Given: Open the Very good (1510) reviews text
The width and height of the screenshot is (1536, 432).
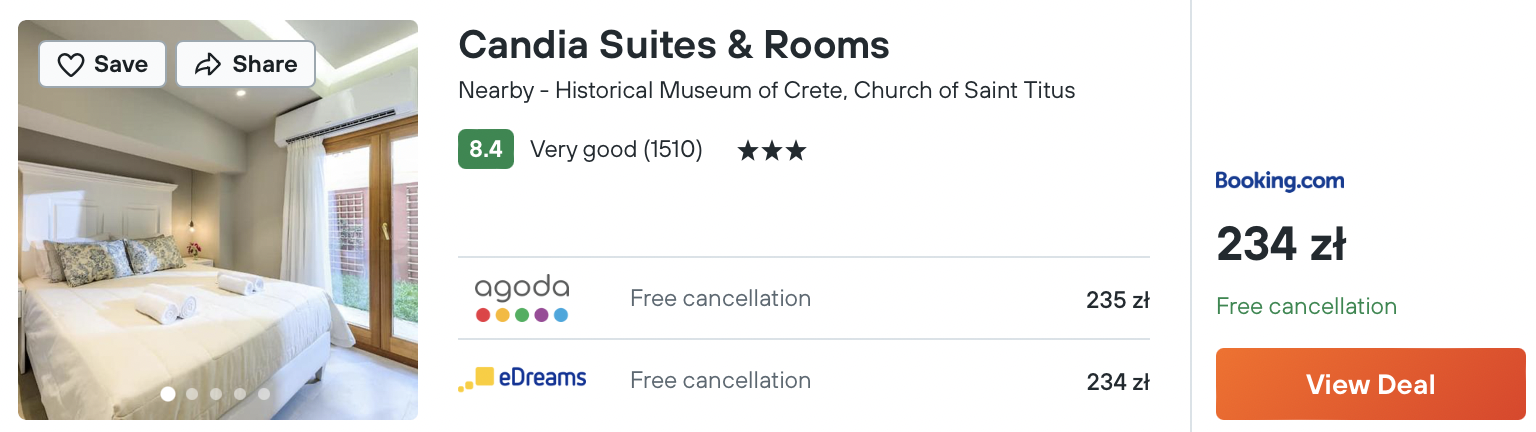Looking at the screenshot, I should point(616,150).
